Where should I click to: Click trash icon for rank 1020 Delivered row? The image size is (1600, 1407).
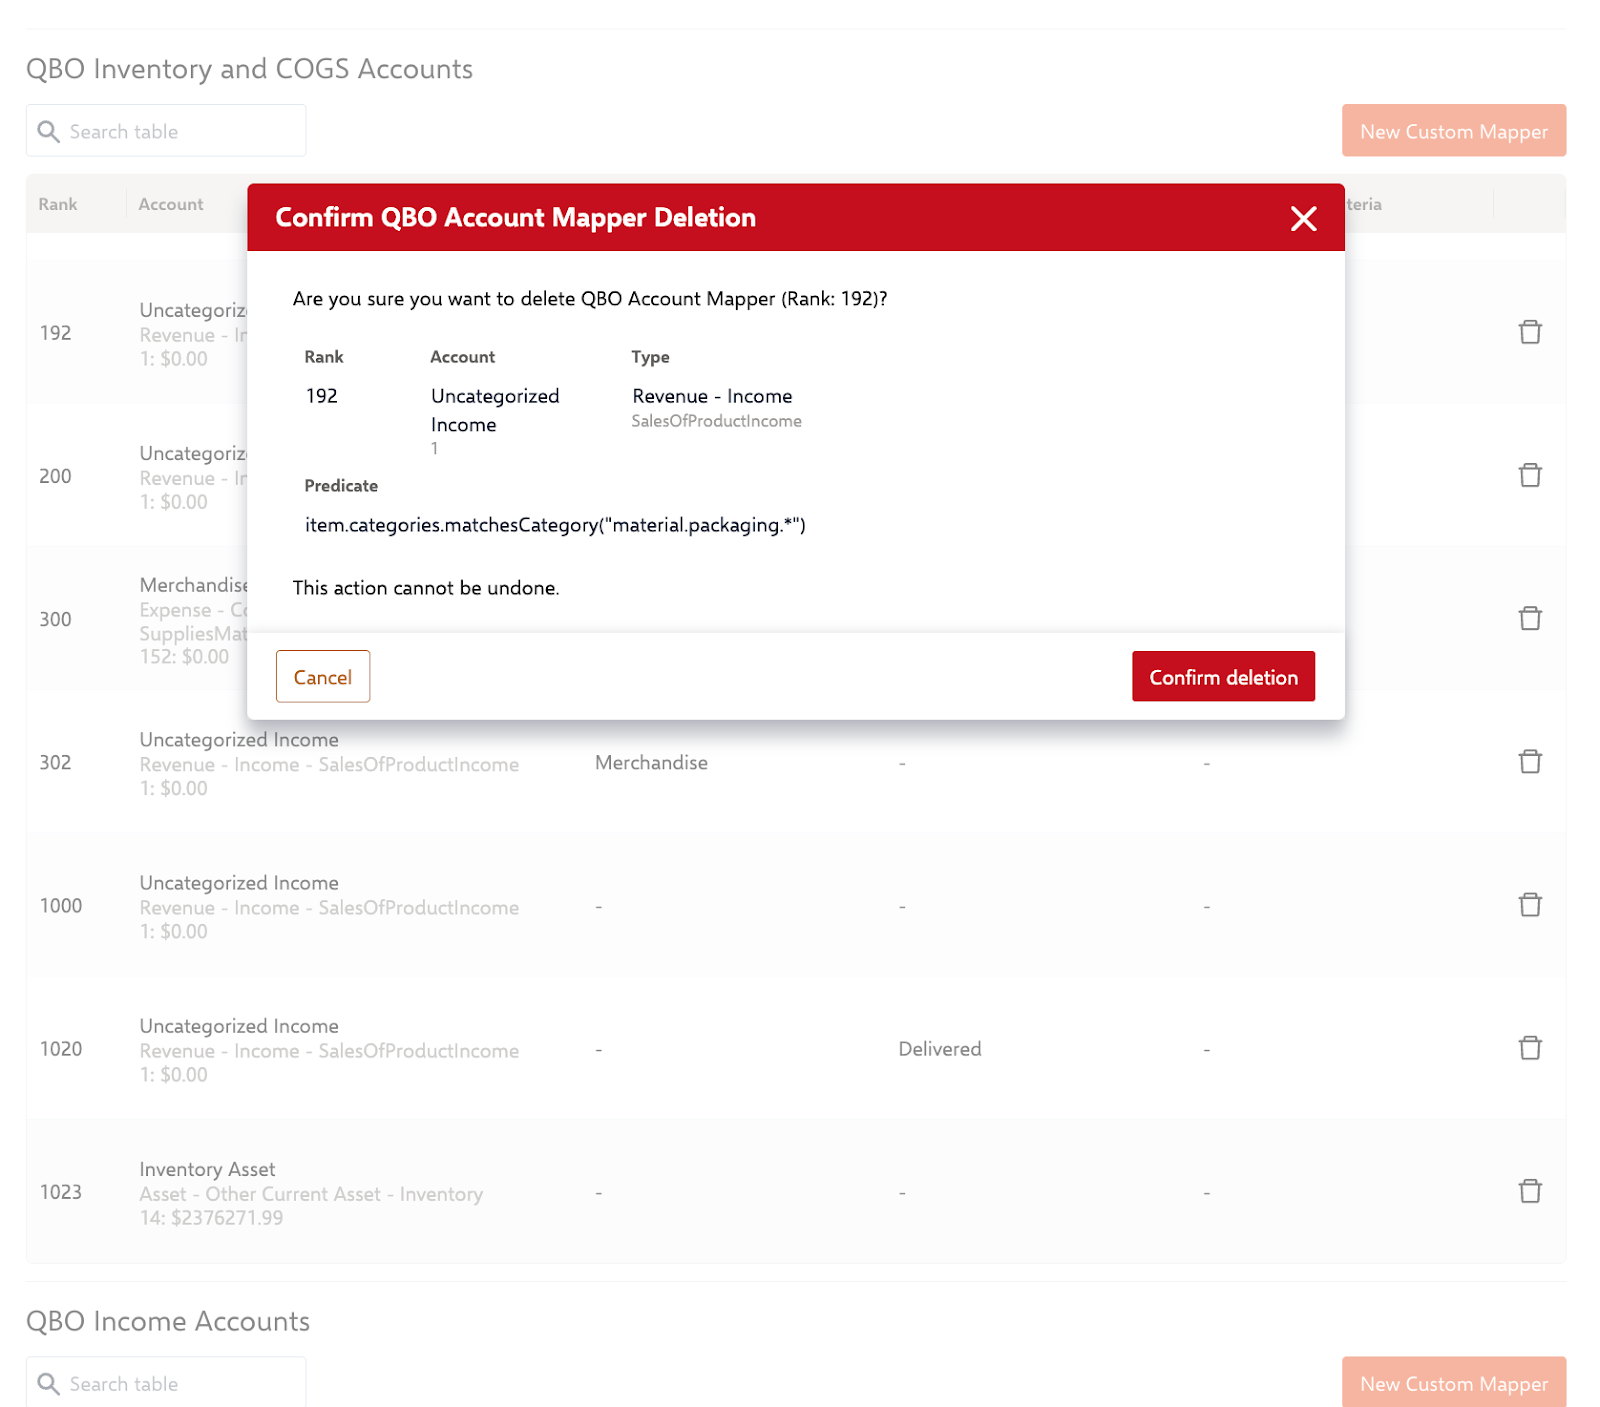click(x=1529, y=1048)
